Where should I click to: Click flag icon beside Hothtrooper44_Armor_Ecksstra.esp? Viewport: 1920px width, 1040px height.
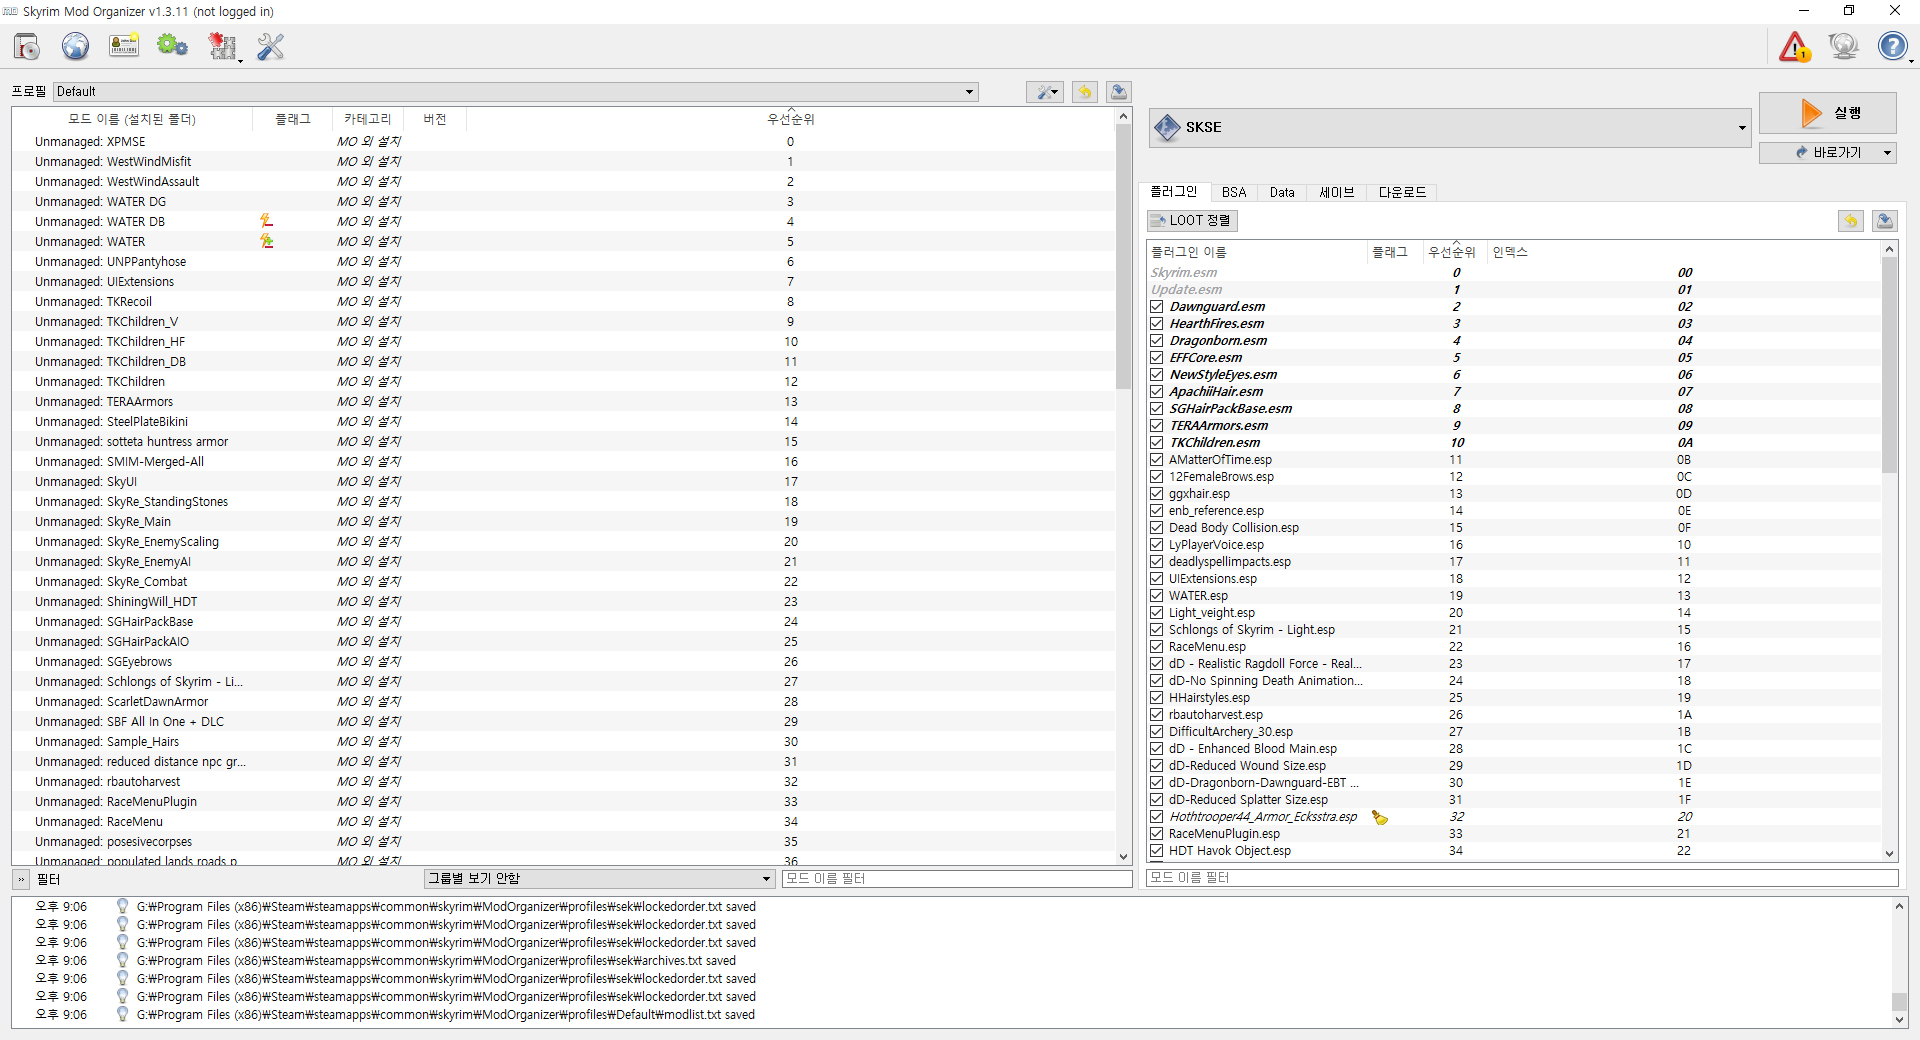tap(1380, 818)
